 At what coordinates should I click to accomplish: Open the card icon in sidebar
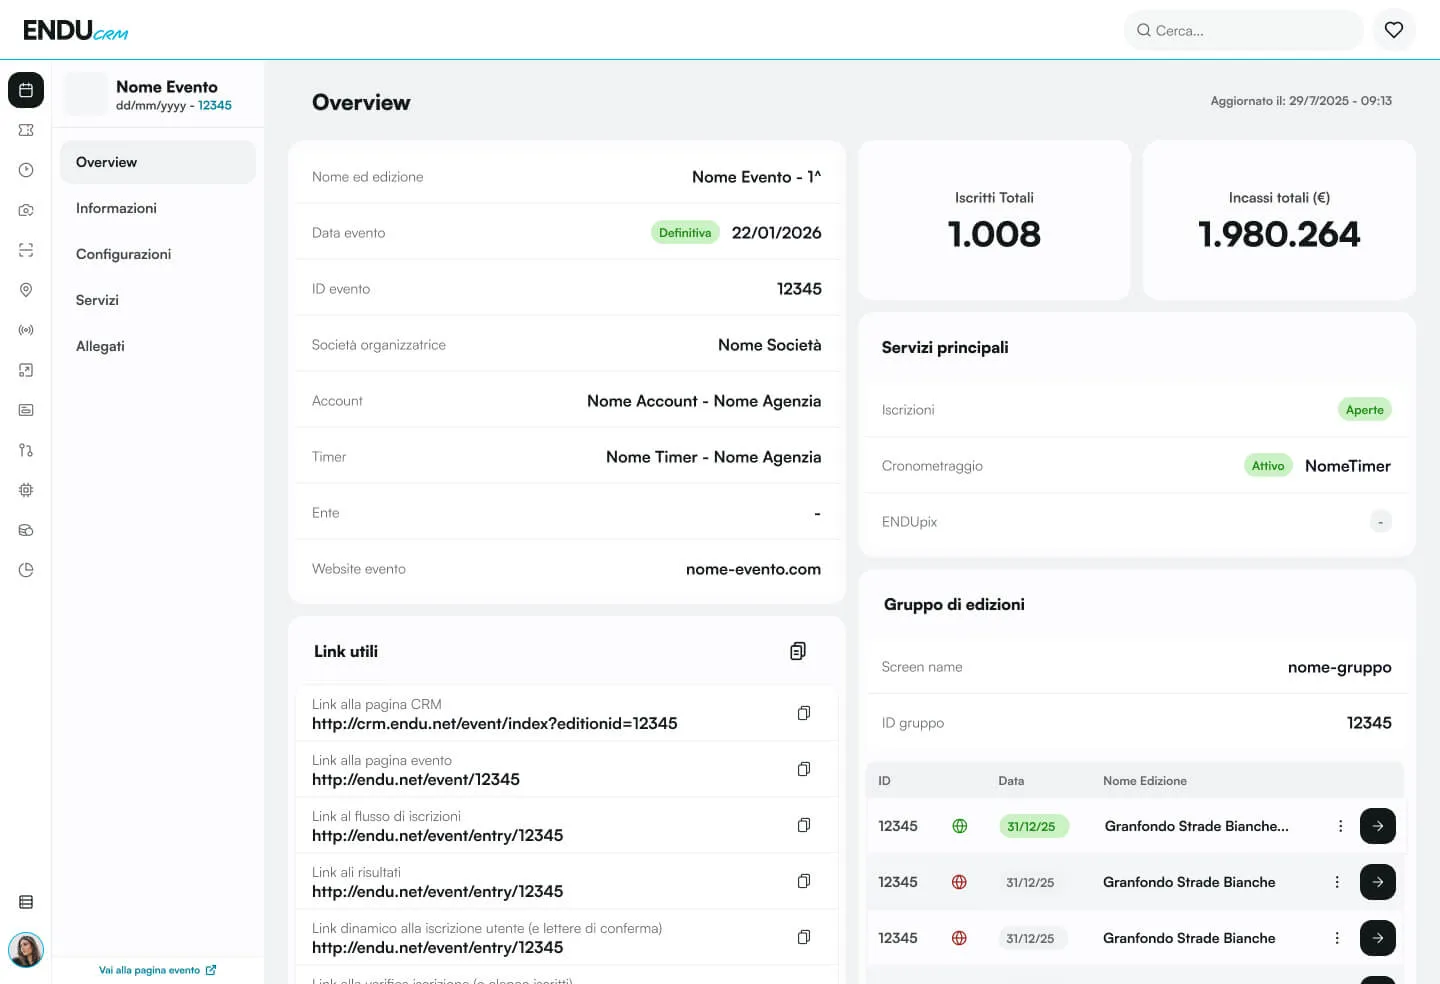pos(26,410)
